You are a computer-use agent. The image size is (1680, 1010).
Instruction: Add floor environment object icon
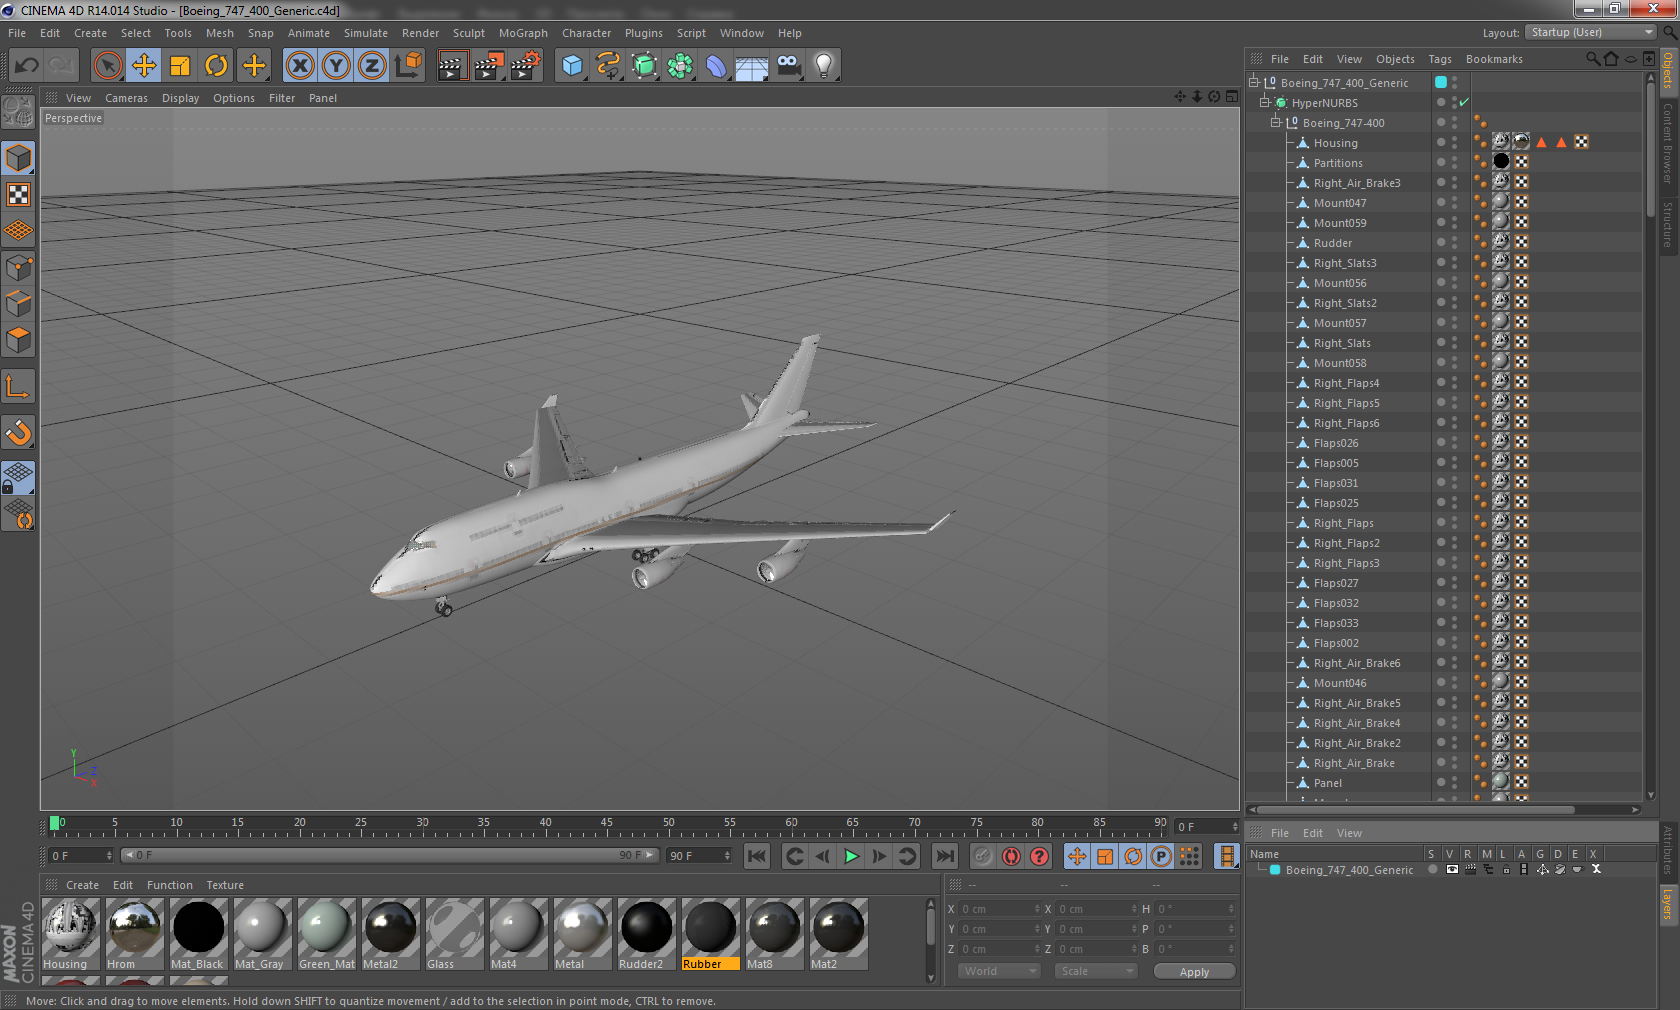point(752,66)
